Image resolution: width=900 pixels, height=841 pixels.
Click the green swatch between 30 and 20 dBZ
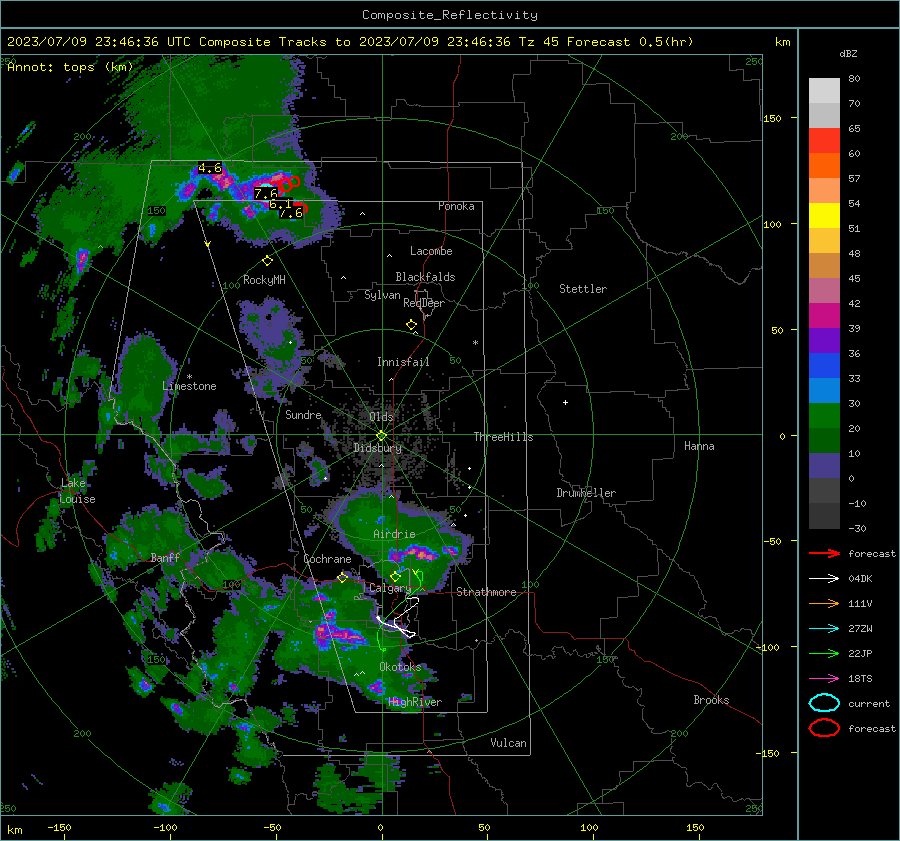(x=824, y=415)
